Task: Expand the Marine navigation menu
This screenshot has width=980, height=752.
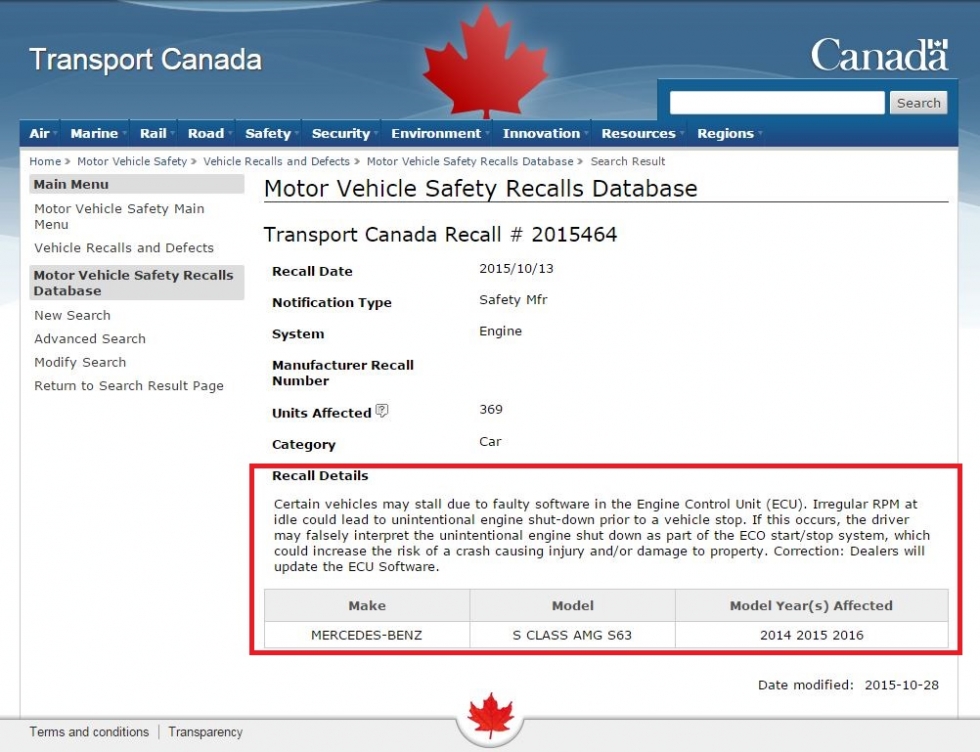Action: tap(95, 133)
